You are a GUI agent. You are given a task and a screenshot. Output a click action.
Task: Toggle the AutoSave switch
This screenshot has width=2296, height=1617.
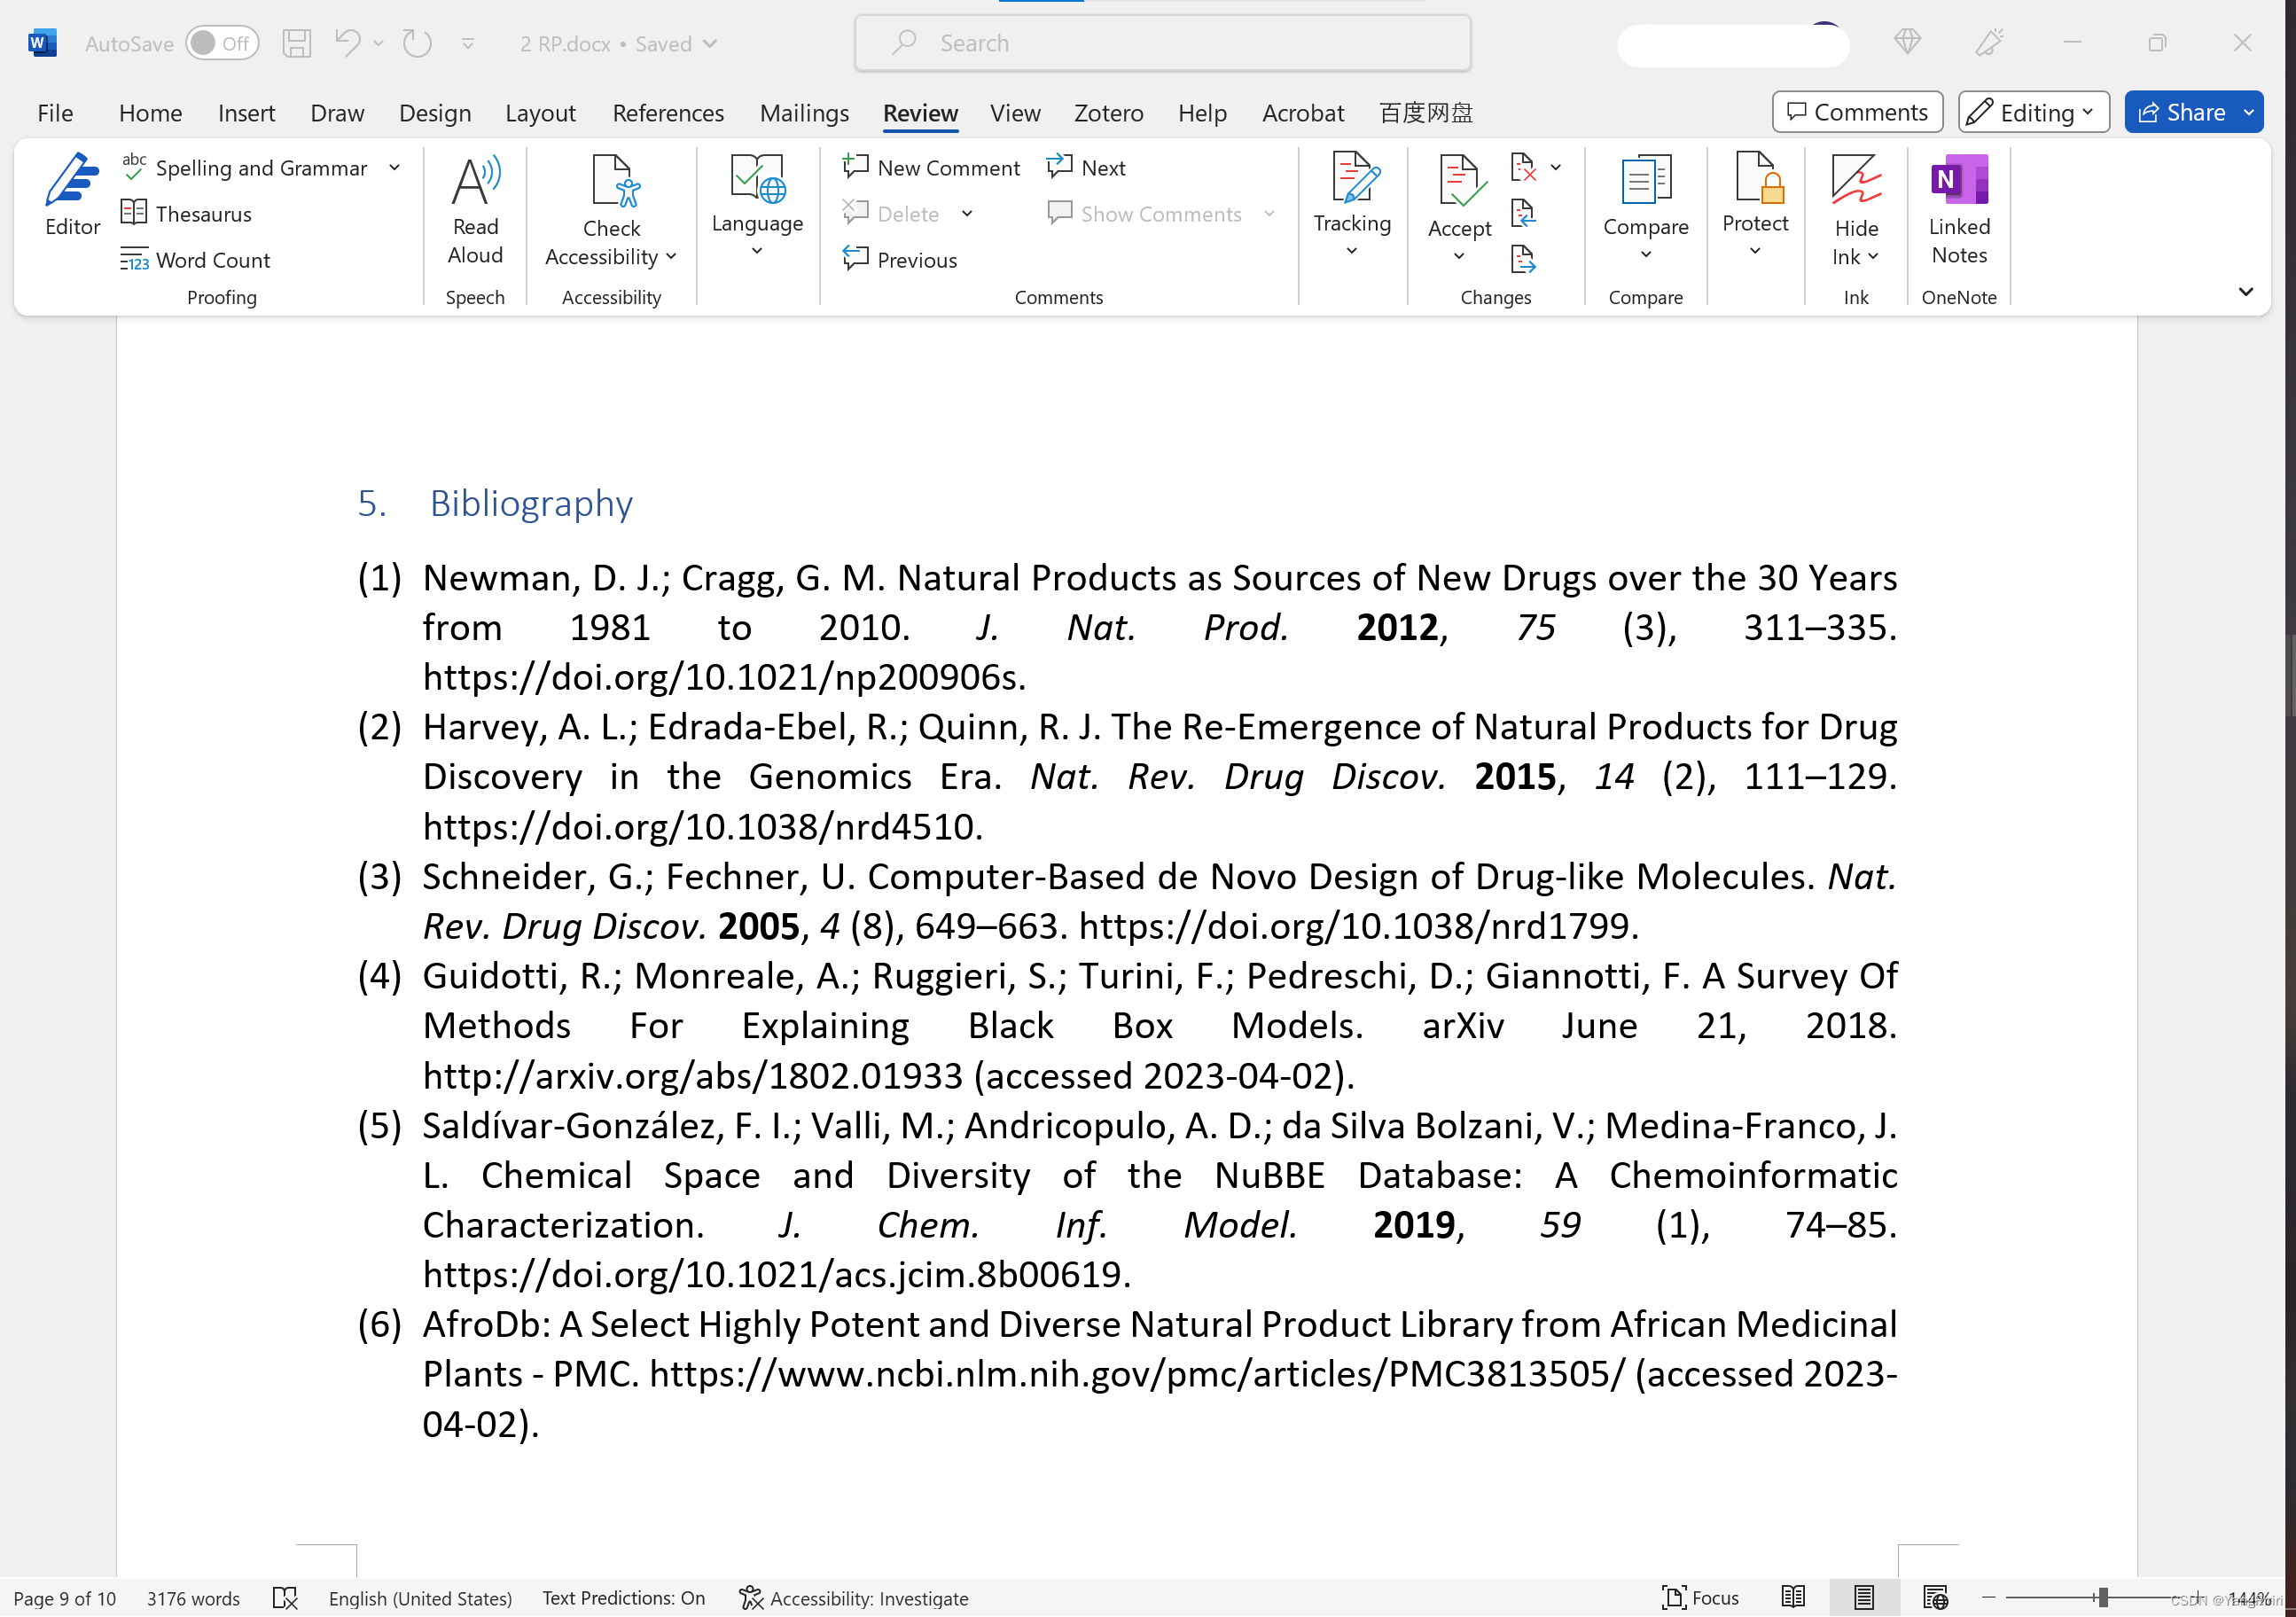[222, 43]
